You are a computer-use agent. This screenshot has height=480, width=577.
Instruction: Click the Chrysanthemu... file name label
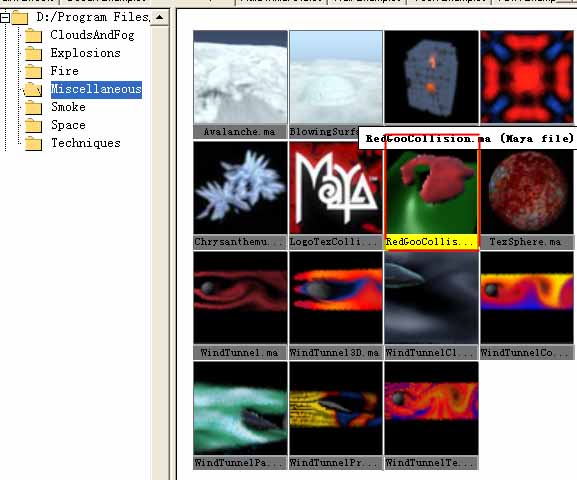coord(240,242)
